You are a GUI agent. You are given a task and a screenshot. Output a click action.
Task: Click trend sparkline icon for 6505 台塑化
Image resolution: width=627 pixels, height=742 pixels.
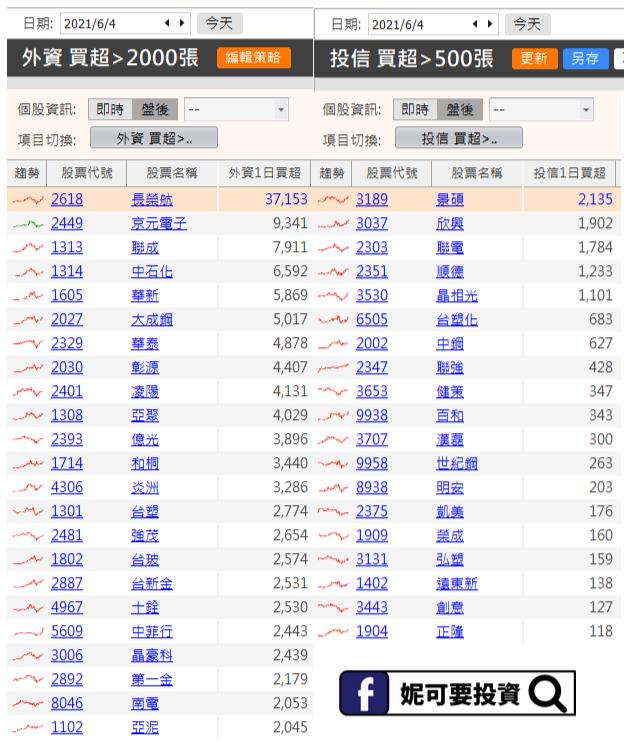point(333,320)
